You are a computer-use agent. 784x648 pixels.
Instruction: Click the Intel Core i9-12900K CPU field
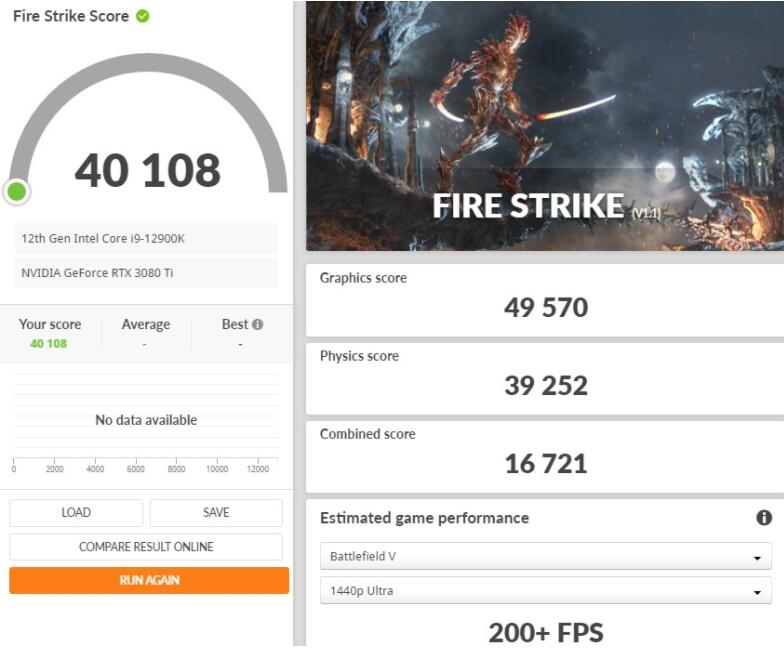pos(146,239)
